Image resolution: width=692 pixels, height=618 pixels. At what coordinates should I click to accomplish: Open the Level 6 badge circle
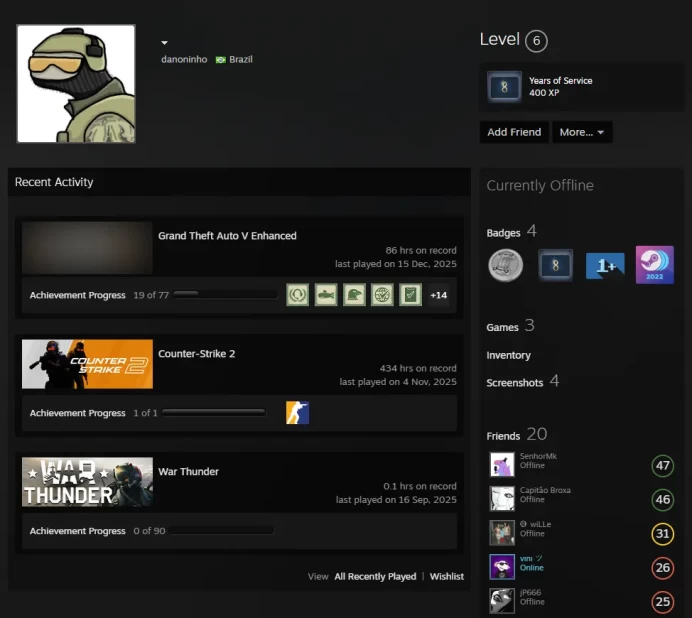coord(536,41)
